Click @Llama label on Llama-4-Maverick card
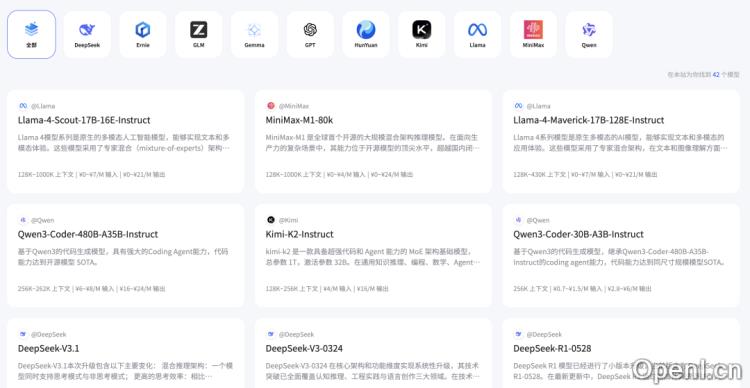 pos(539,106)
